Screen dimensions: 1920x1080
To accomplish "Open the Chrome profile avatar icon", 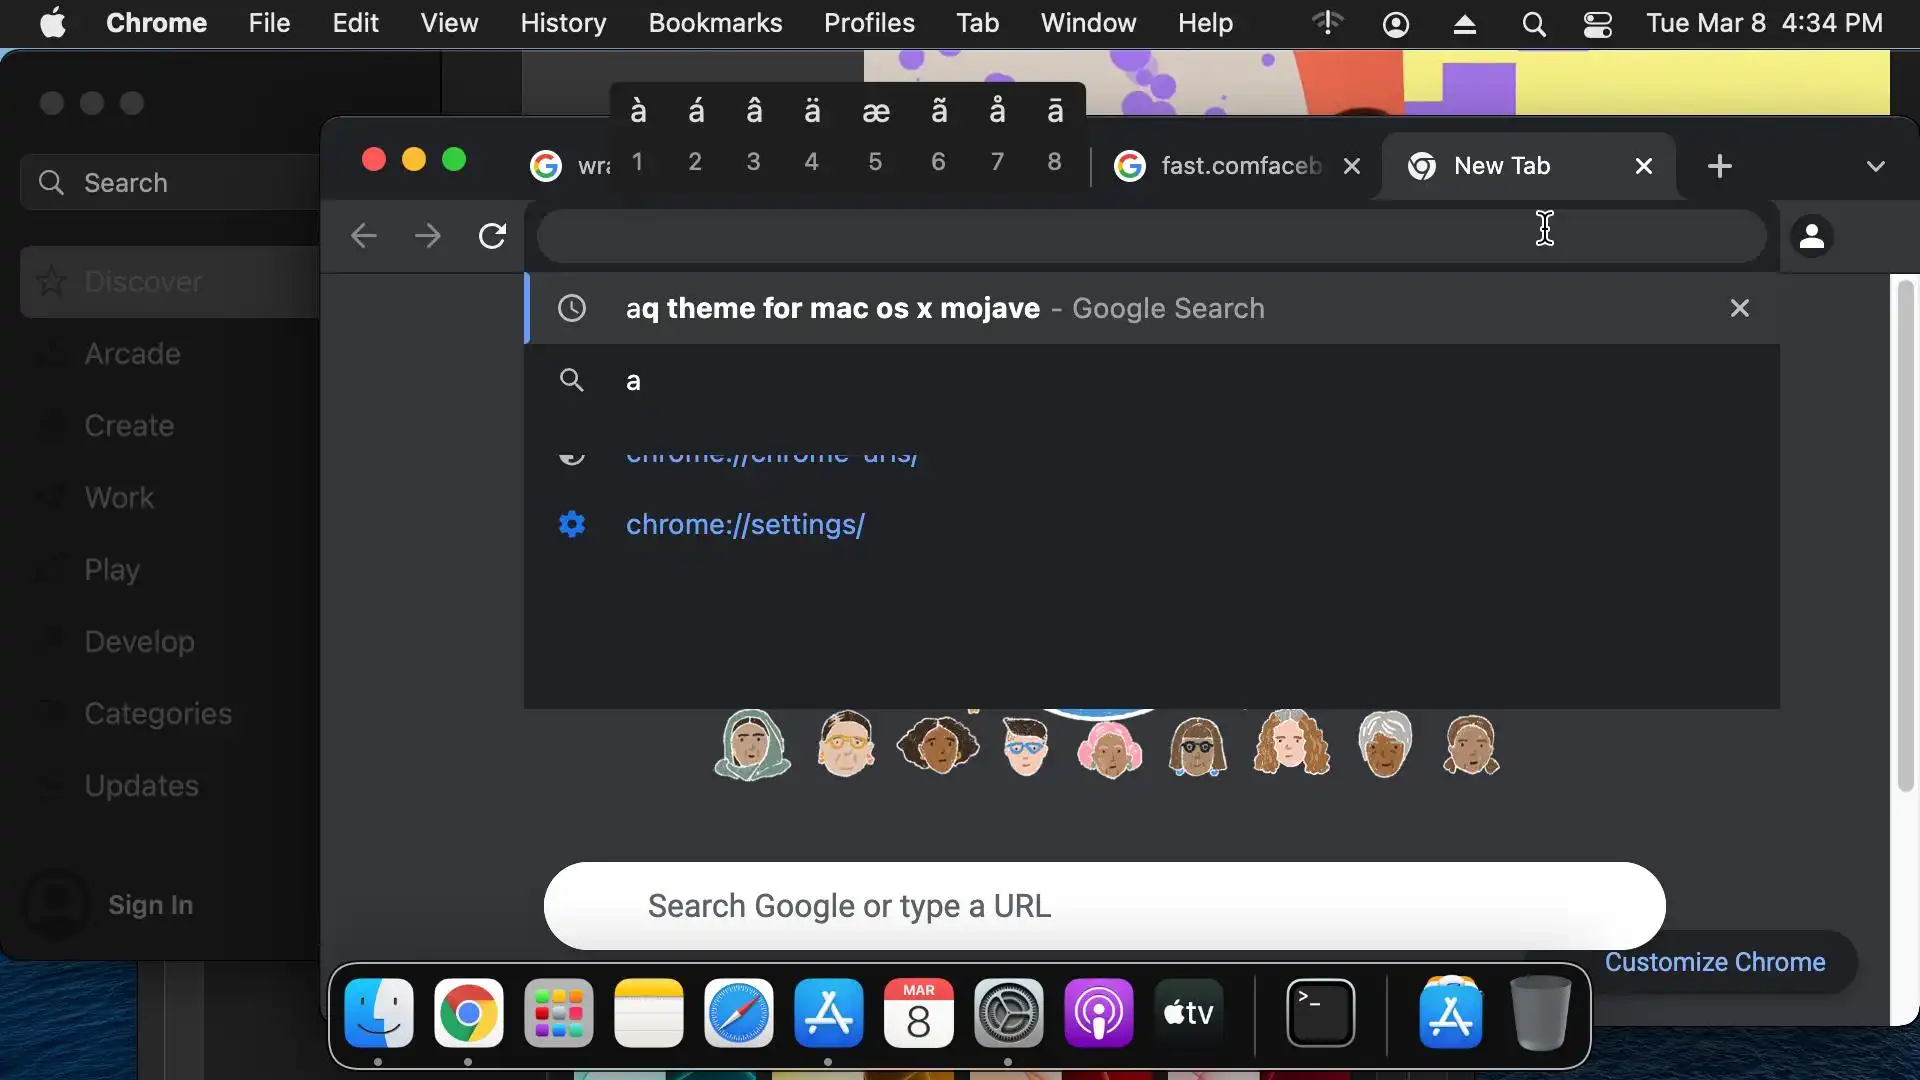I will pos(1811,237).
